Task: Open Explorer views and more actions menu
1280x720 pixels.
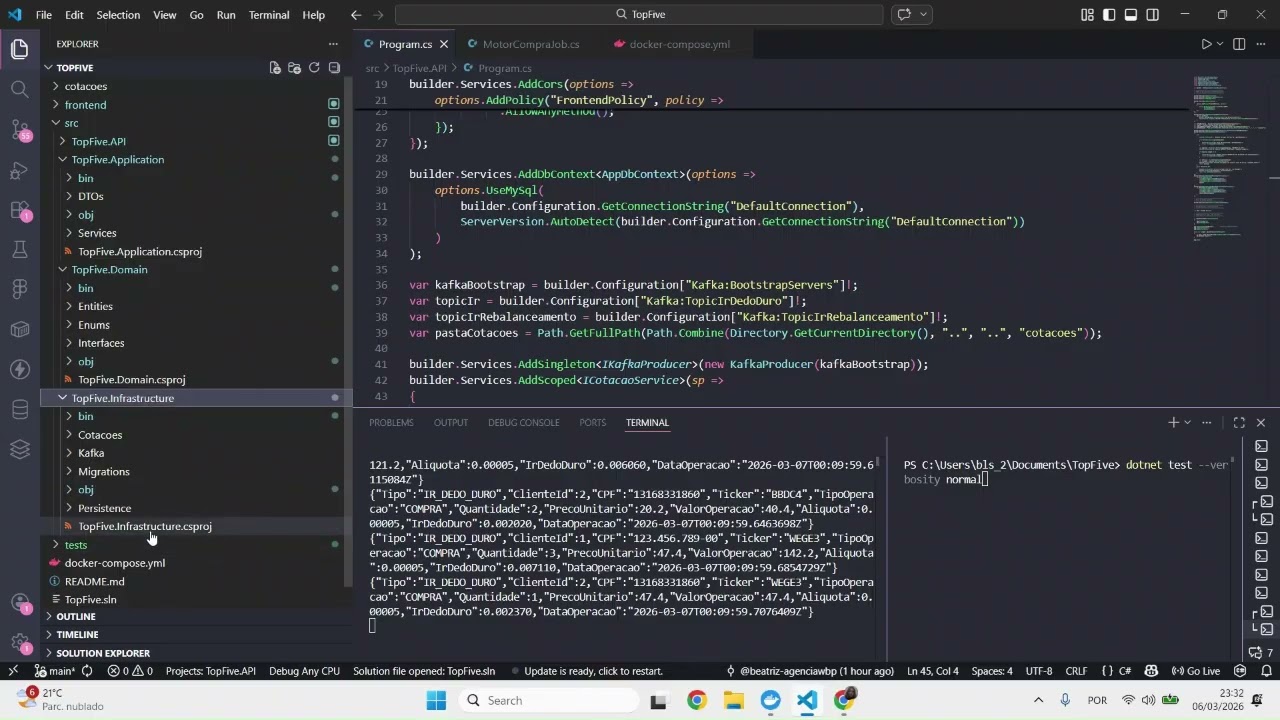Action: pyautogui.click(x=333, y=44)
